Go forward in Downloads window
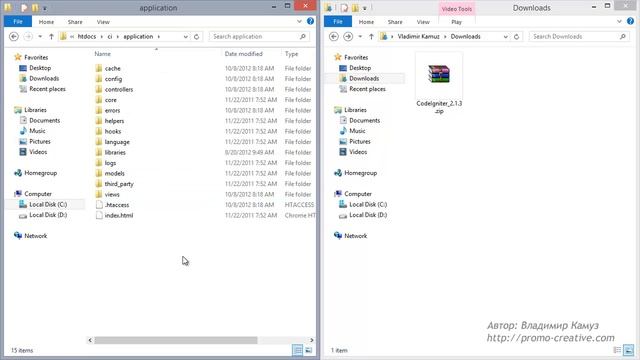 tap(348, 37)
